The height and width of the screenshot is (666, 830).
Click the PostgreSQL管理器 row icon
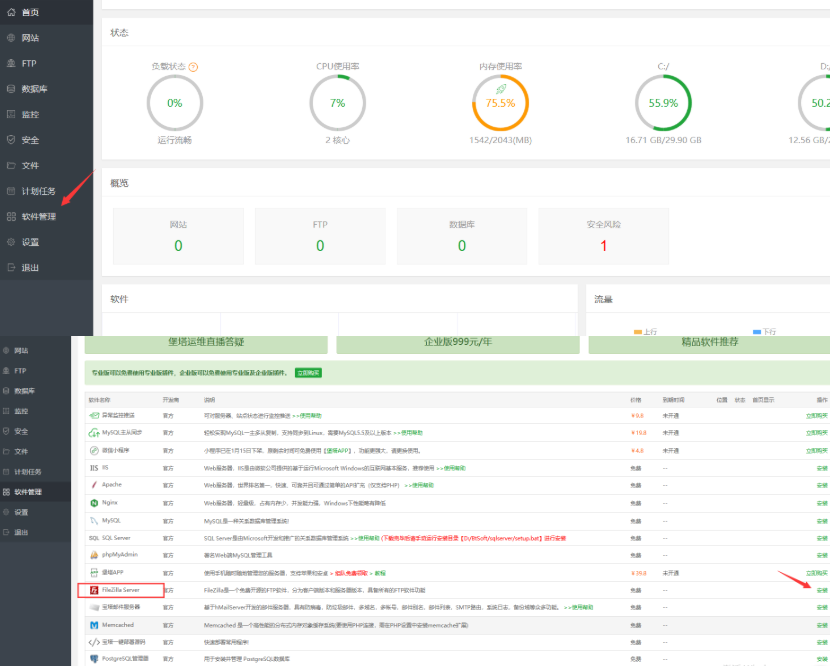[93, 659]
